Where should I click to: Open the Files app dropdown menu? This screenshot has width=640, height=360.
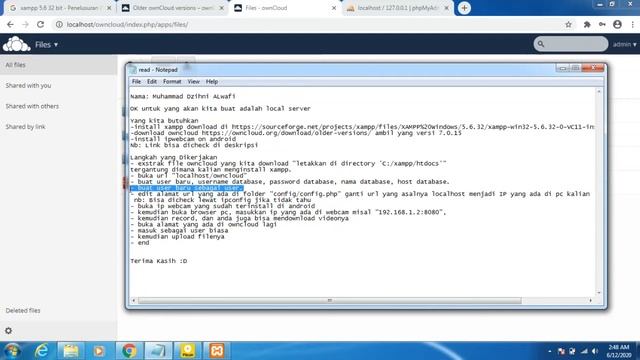click(x=47, y=44)
